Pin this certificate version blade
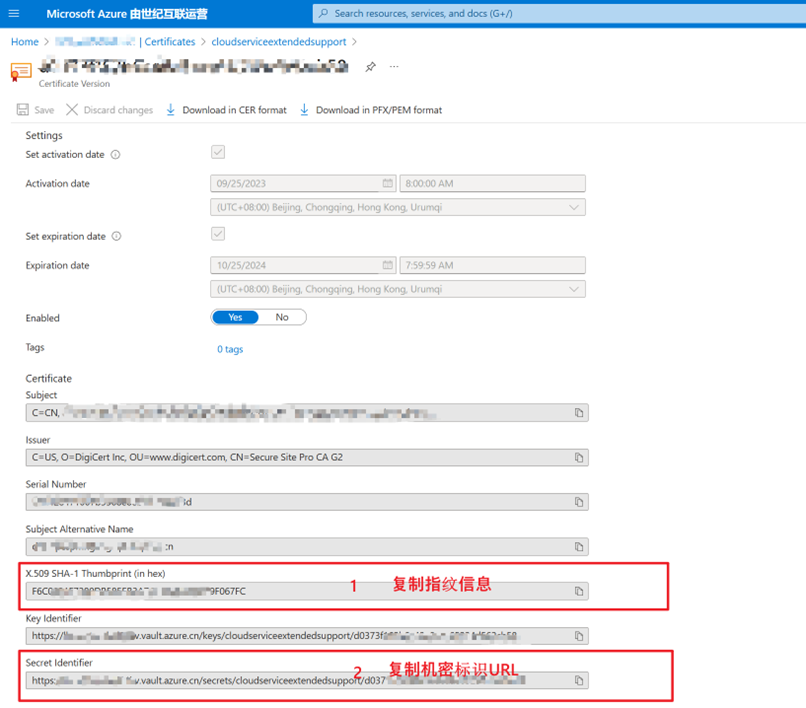 [370, 67]
